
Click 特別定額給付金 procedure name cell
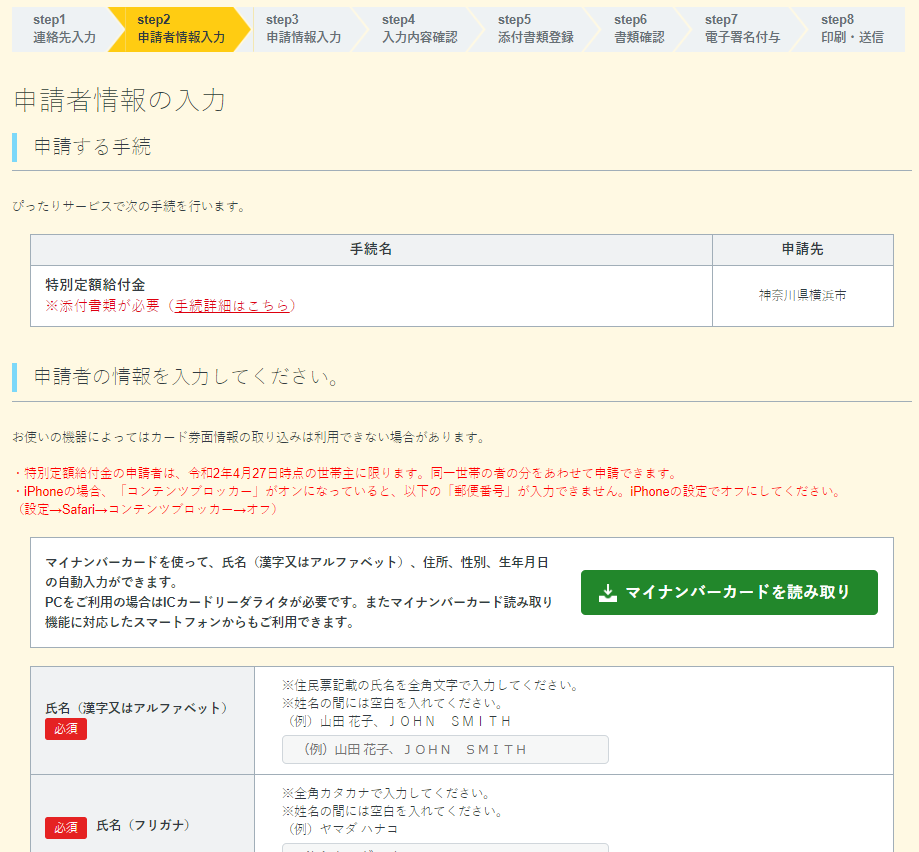click(372, 296)
